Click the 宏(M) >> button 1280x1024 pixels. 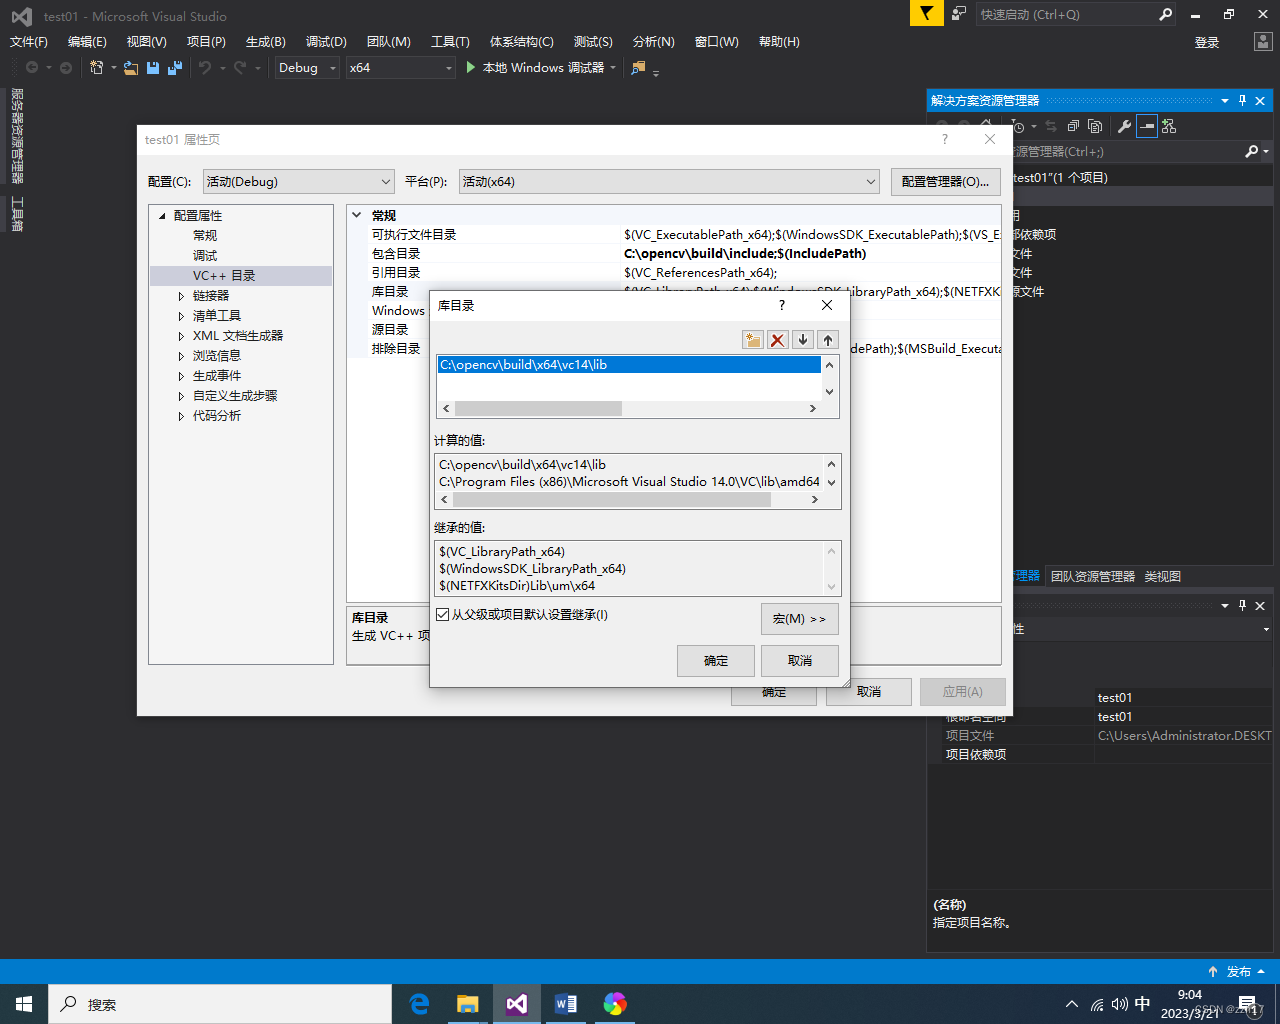point(799,619)
